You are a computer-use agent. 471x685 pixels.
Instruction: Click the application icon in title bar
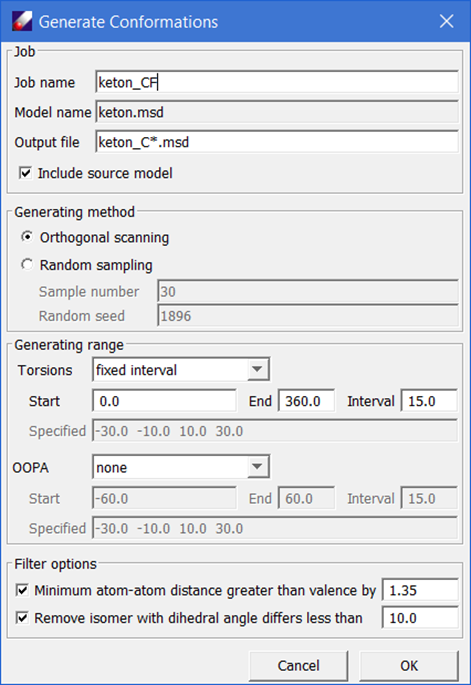tap(22, 21)
